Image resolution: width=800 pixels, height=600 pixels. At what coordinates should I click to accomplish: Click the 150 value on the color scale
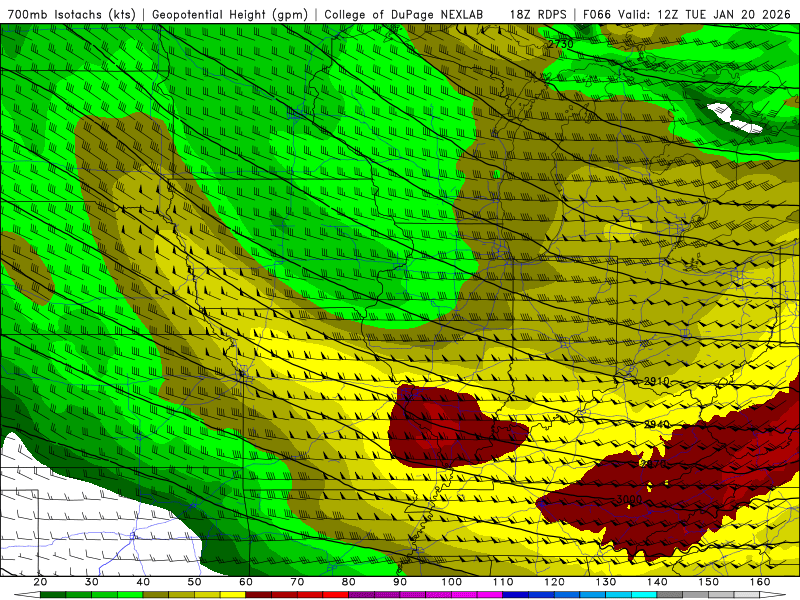coord(708,582)
